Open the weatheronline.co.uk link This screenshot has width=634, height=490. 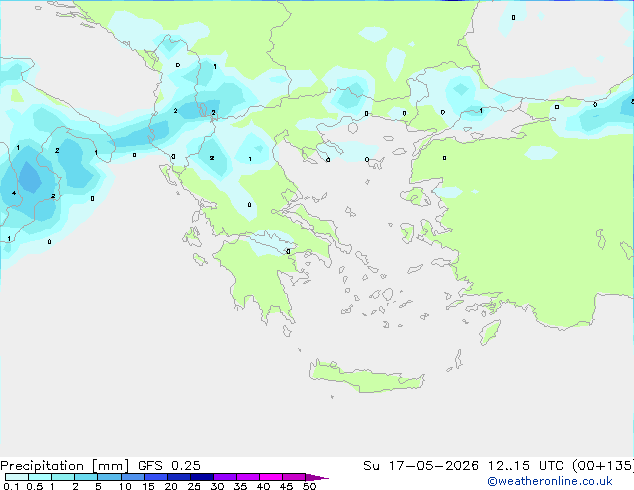[x=550, y=481]
